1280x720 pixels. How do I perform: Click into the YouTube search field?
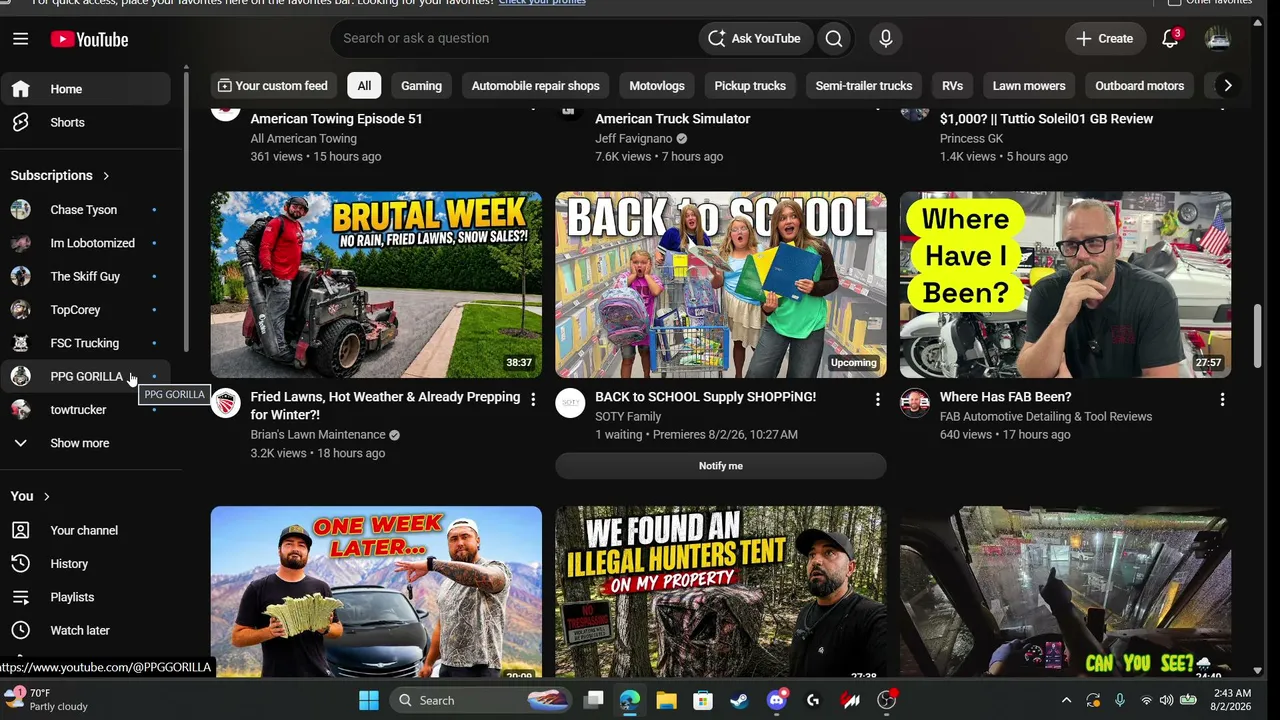click(515, 39)
